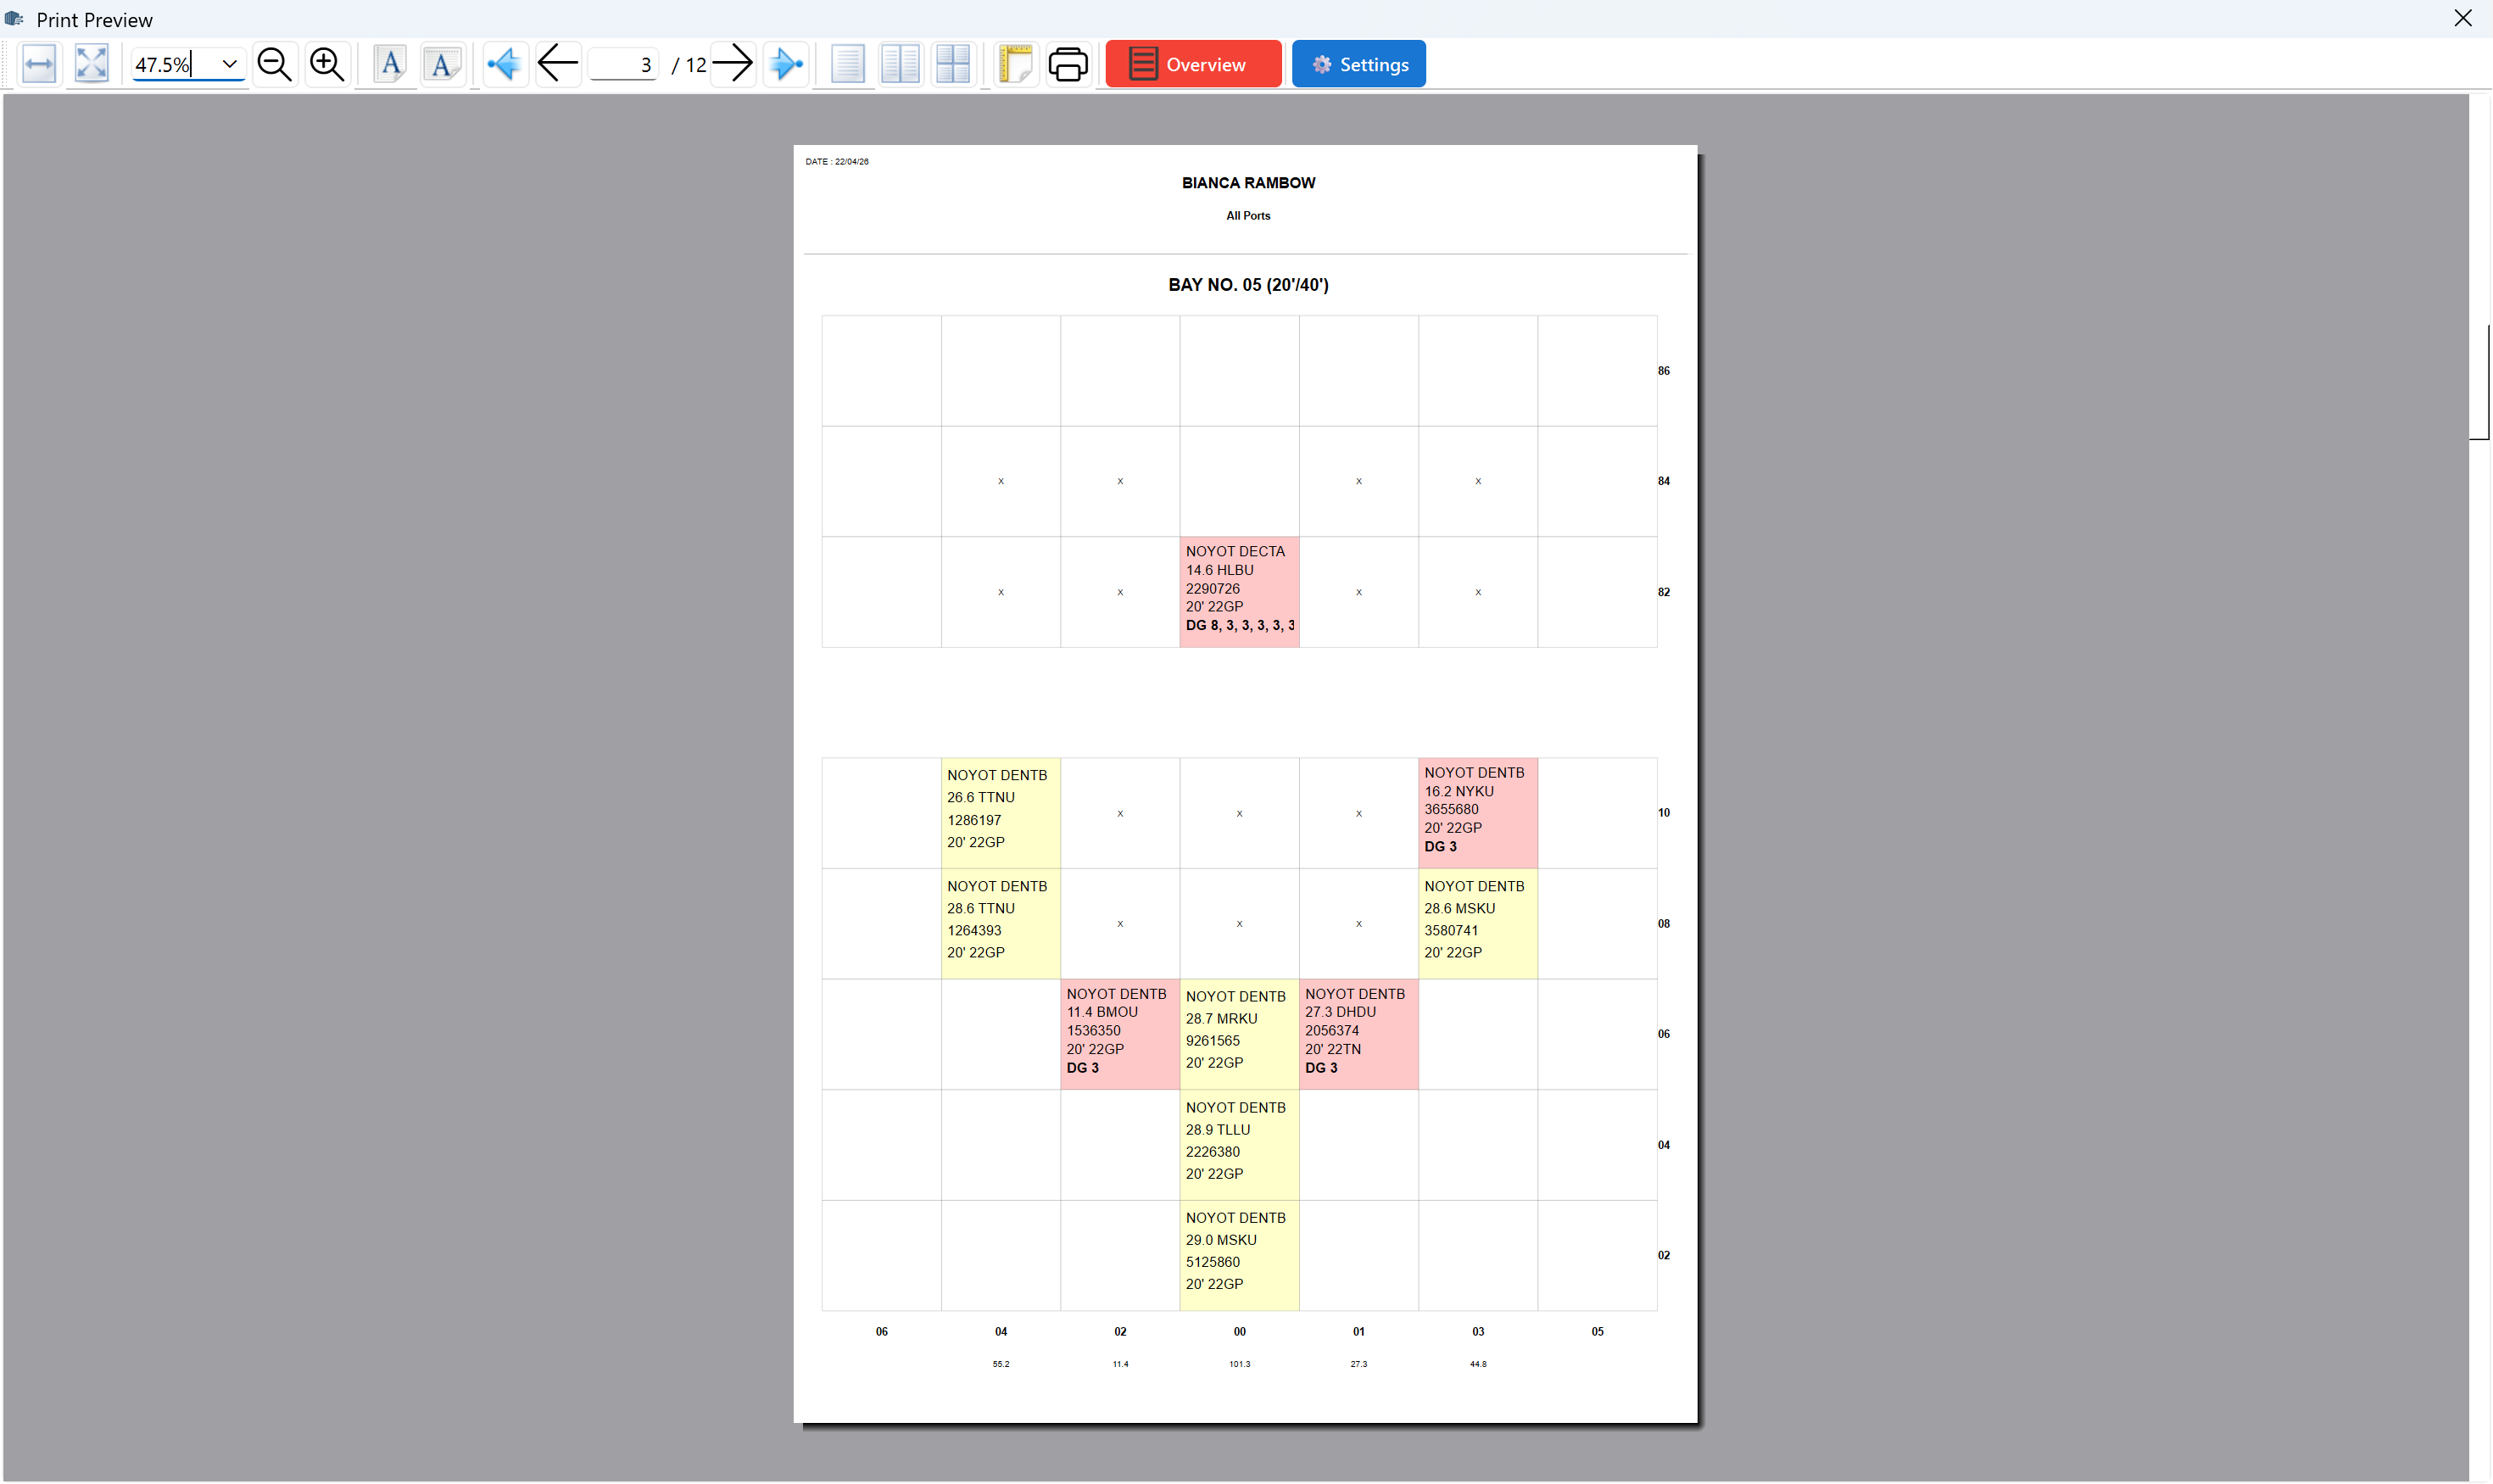The height and width of the screenshot is (1484, 2493).
Task: Show single page layout
Action: [847, 64]
